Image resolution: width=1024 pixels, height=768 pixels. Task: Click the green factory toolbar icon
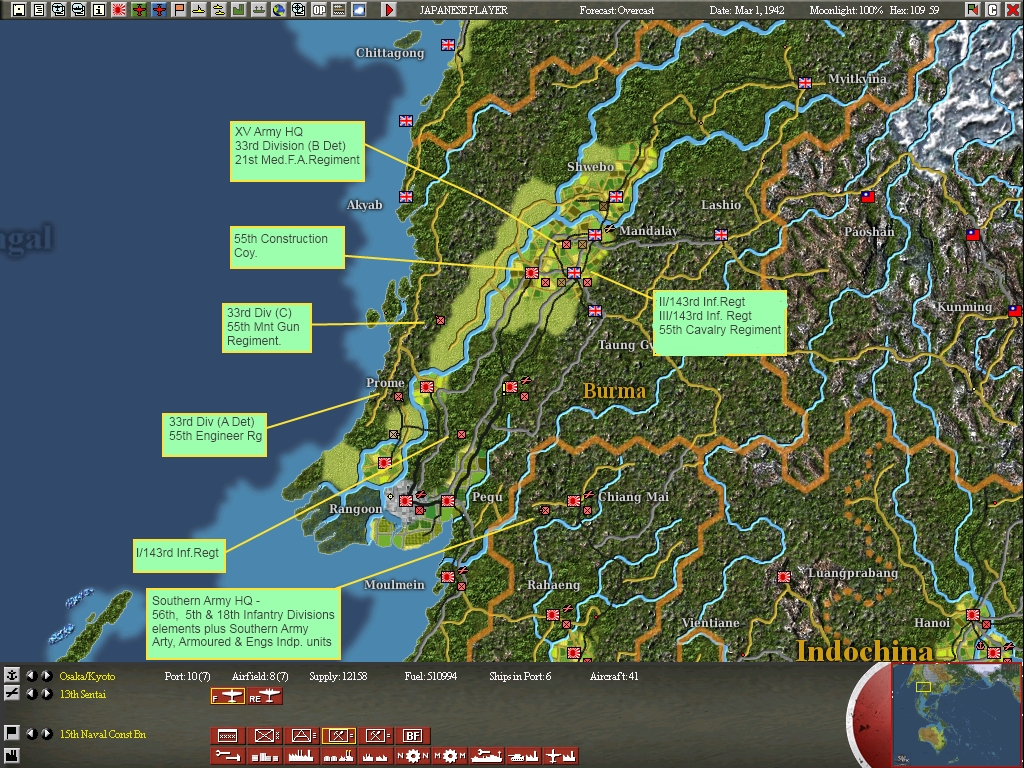click(x=239, y=10)
